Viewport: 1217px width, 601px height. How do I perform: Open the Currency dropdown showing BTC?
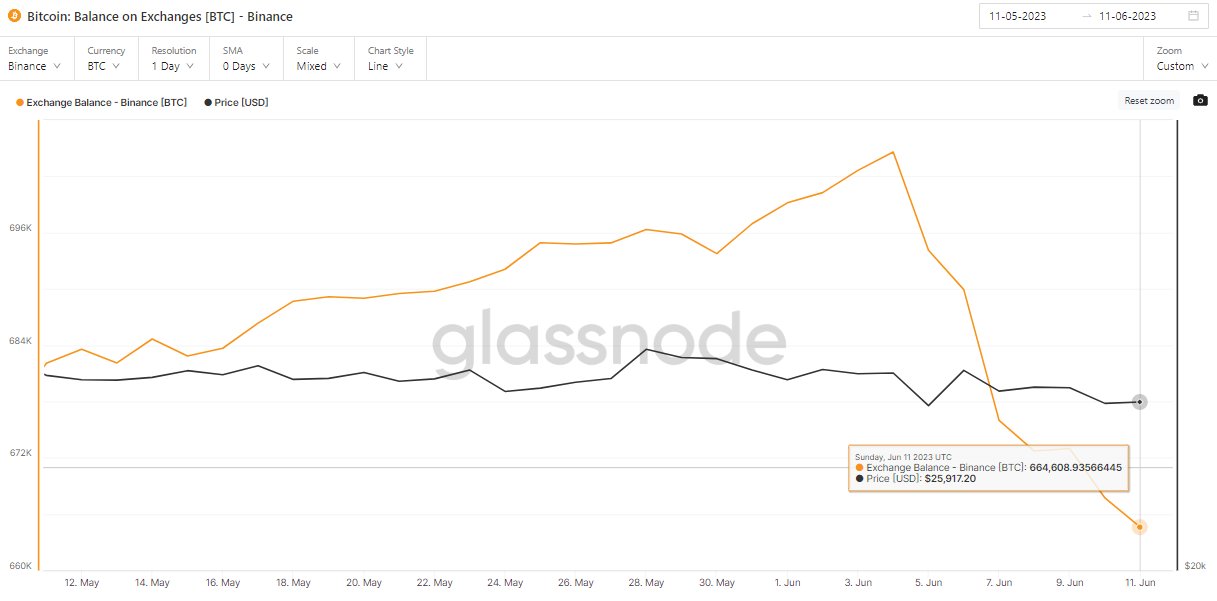(104, 66)
